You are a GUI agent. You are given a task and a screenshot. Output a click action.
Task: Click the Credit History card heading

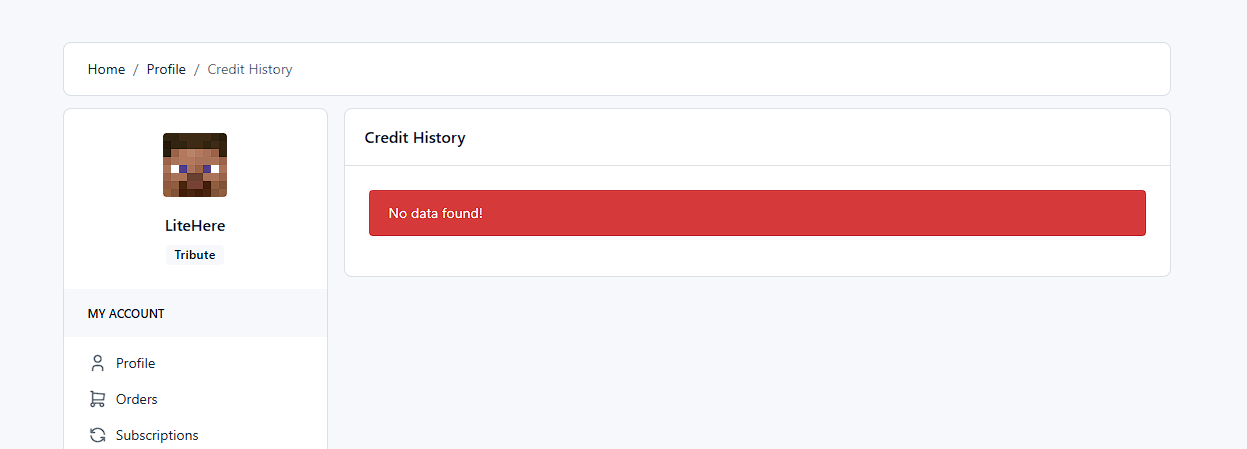(415, 137)
